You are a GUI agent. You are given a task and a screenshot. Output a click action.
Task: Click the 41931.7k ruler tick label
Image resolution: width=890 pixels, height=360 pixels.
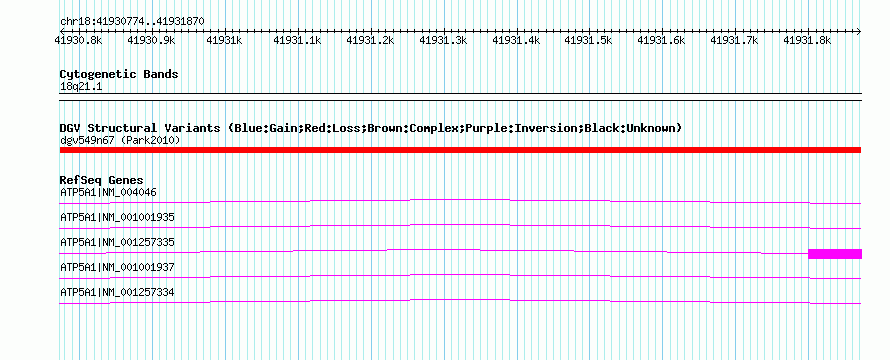[734, 40]
